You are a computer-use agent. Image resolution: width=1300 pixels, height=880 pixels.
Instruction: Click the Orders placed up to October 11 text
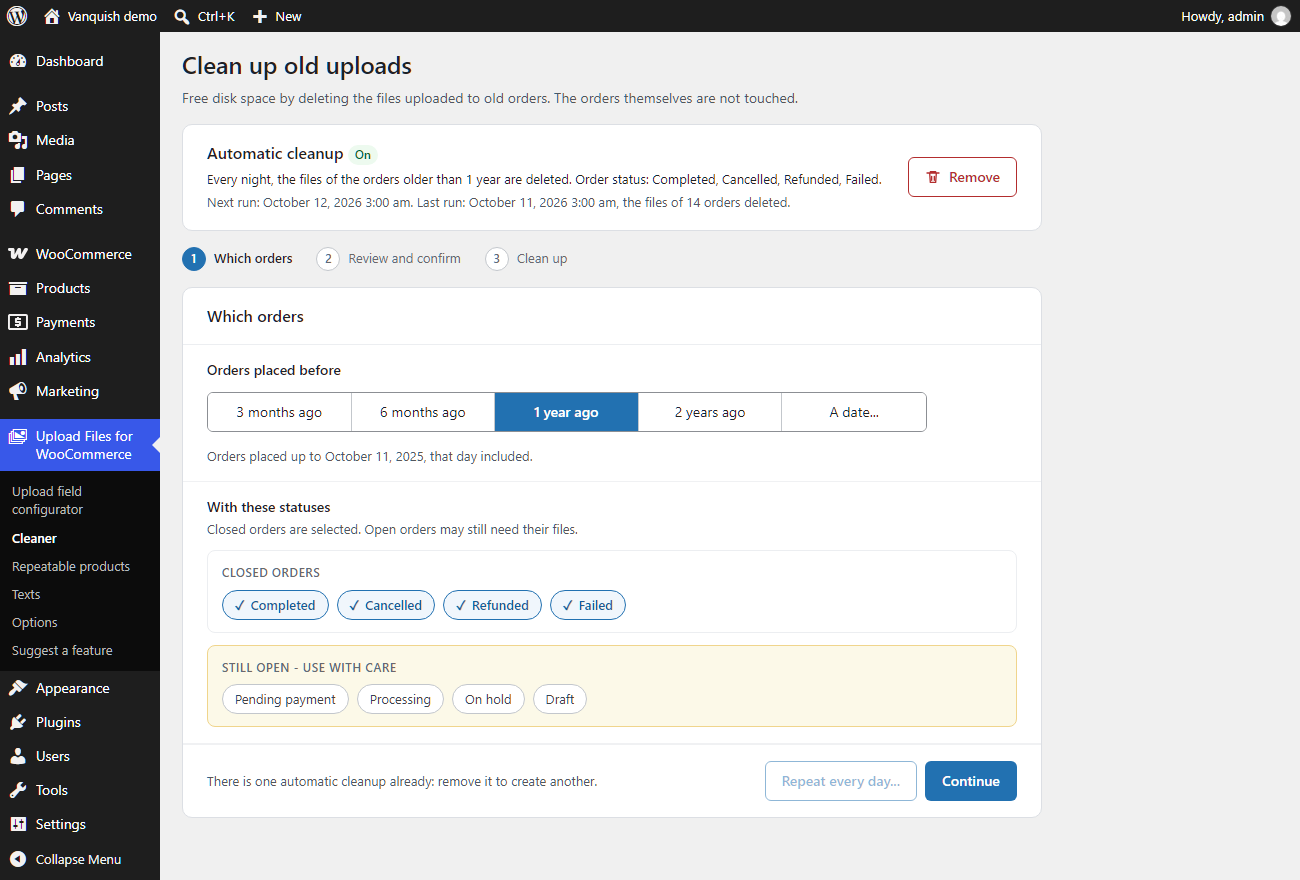point(370,456)
